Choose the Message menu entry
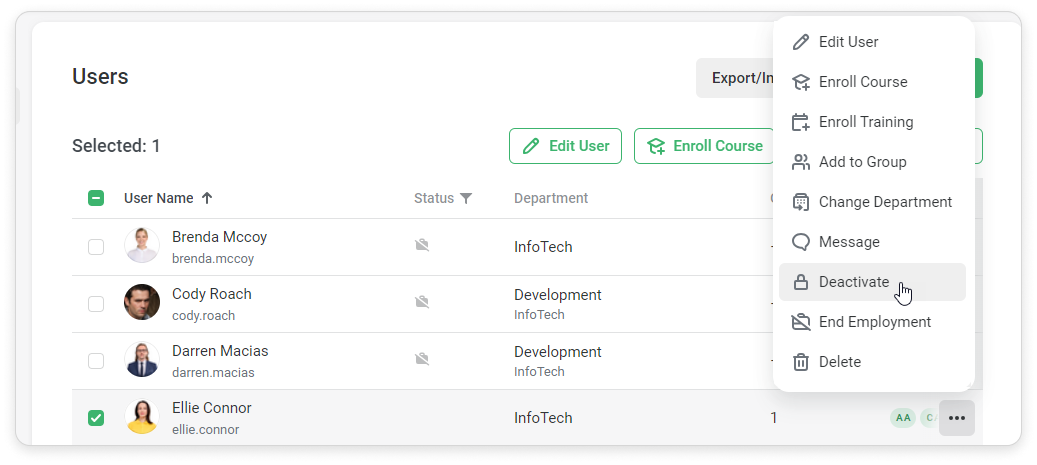 (x=849, y=242)
